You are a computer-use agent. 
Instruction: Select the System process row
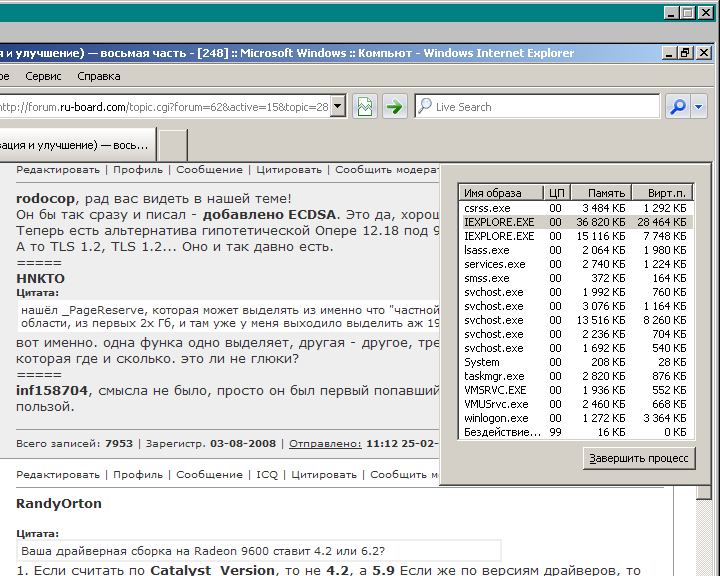[x=576, y=362]
